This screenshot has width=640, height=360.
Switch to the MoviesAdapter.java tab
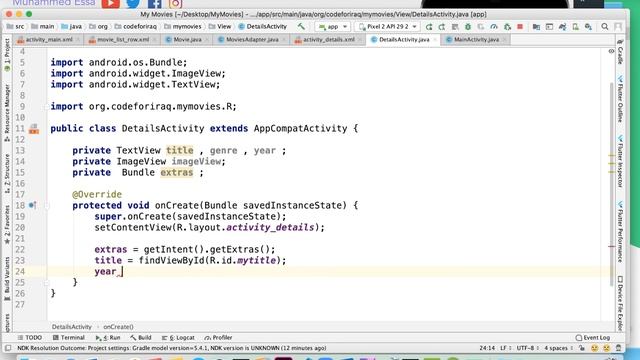(x=252, y=40)
